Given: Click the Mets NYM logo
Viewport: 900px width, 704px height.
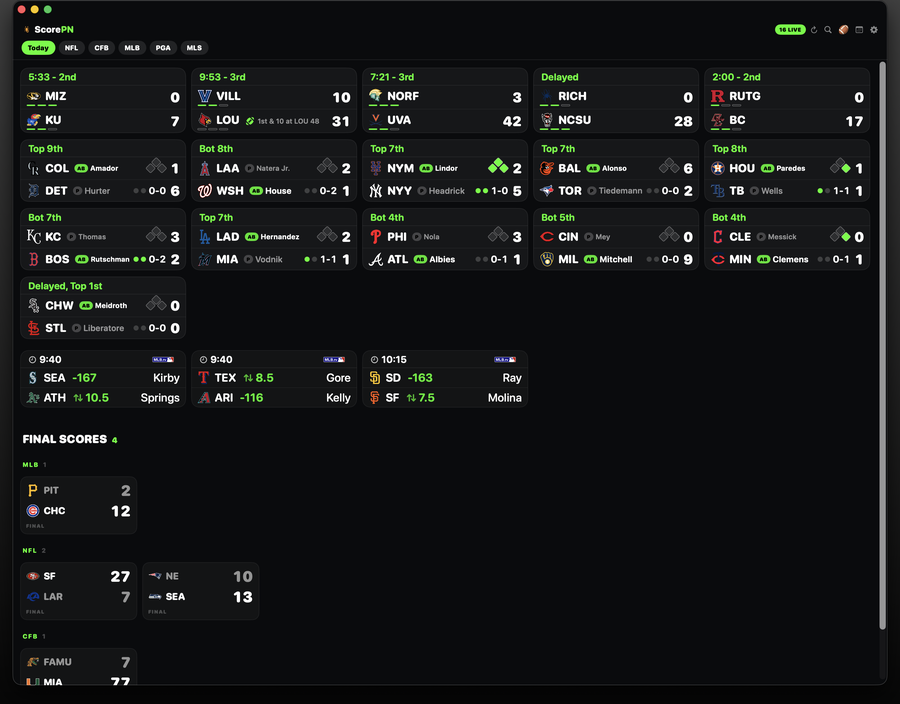Looking at the screenshot, I should (x=375, y=168).
